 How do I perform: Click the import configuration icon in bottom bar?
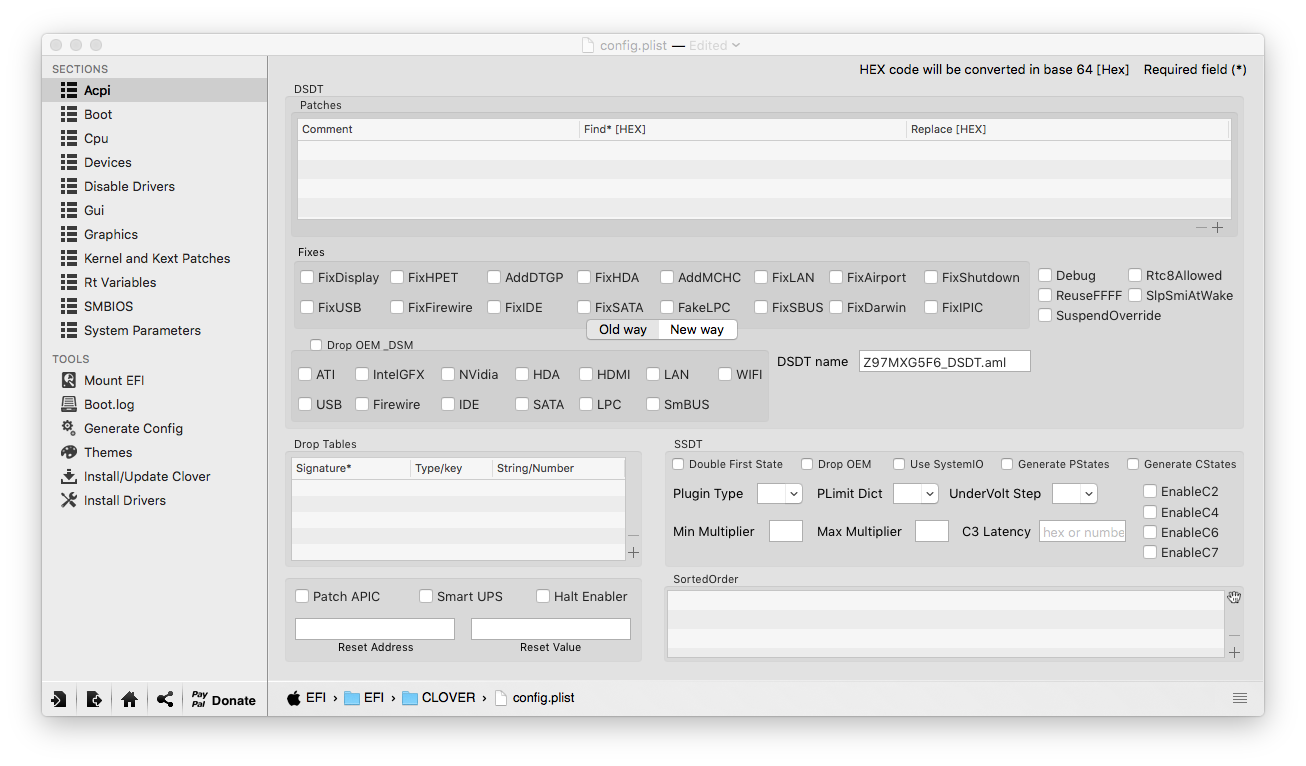point(59,699)
